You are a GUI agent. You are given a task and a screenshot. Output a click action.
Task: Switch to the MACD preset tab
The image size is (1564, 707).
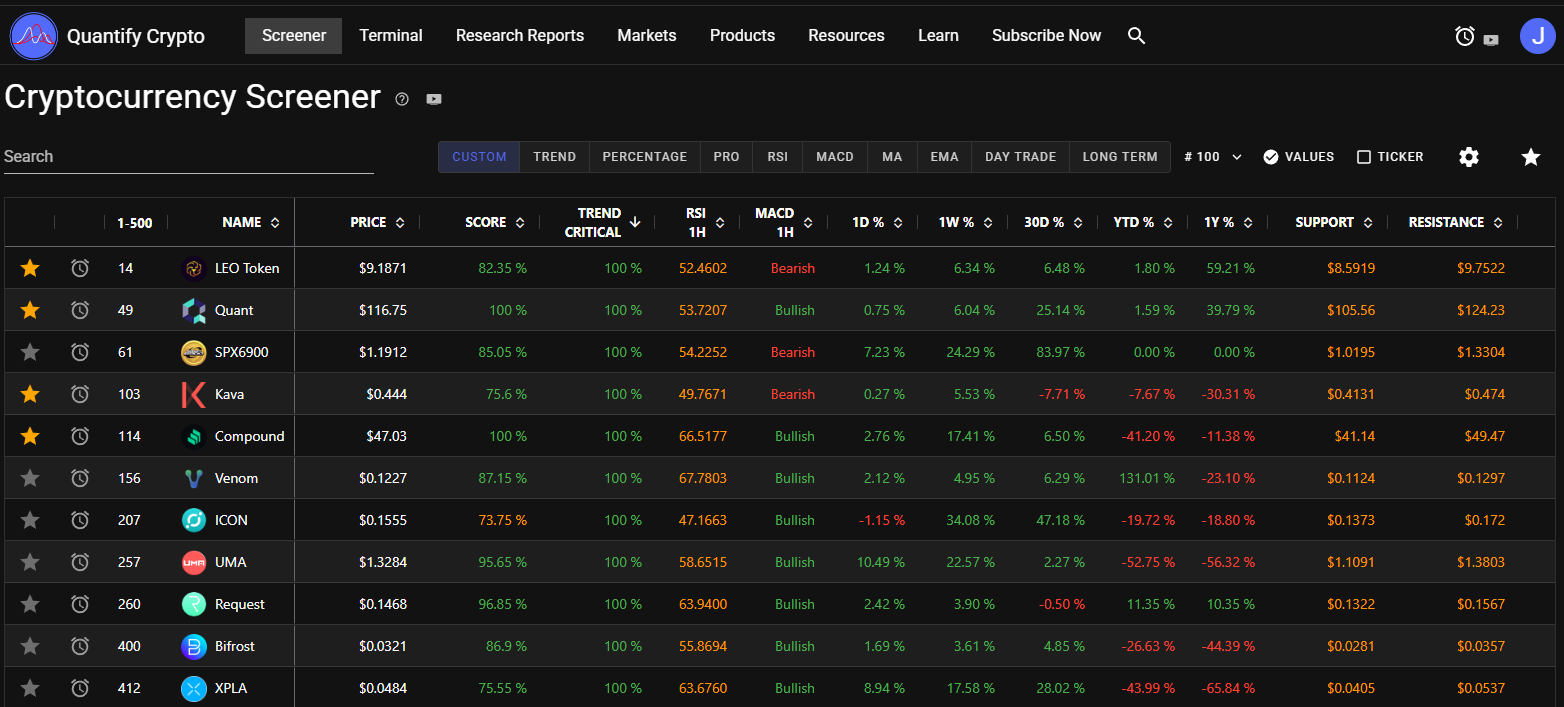click(834, 157)
